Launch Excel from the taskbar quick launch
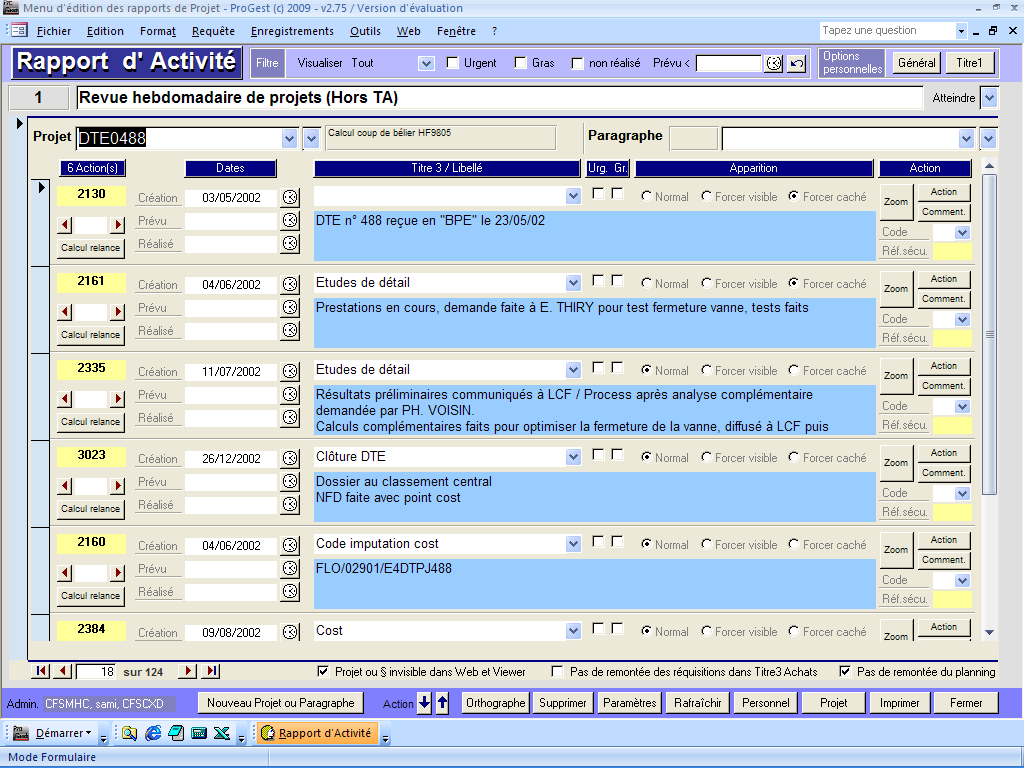The width and height of the screenshot is (1024, 768). tap(222, 733)
